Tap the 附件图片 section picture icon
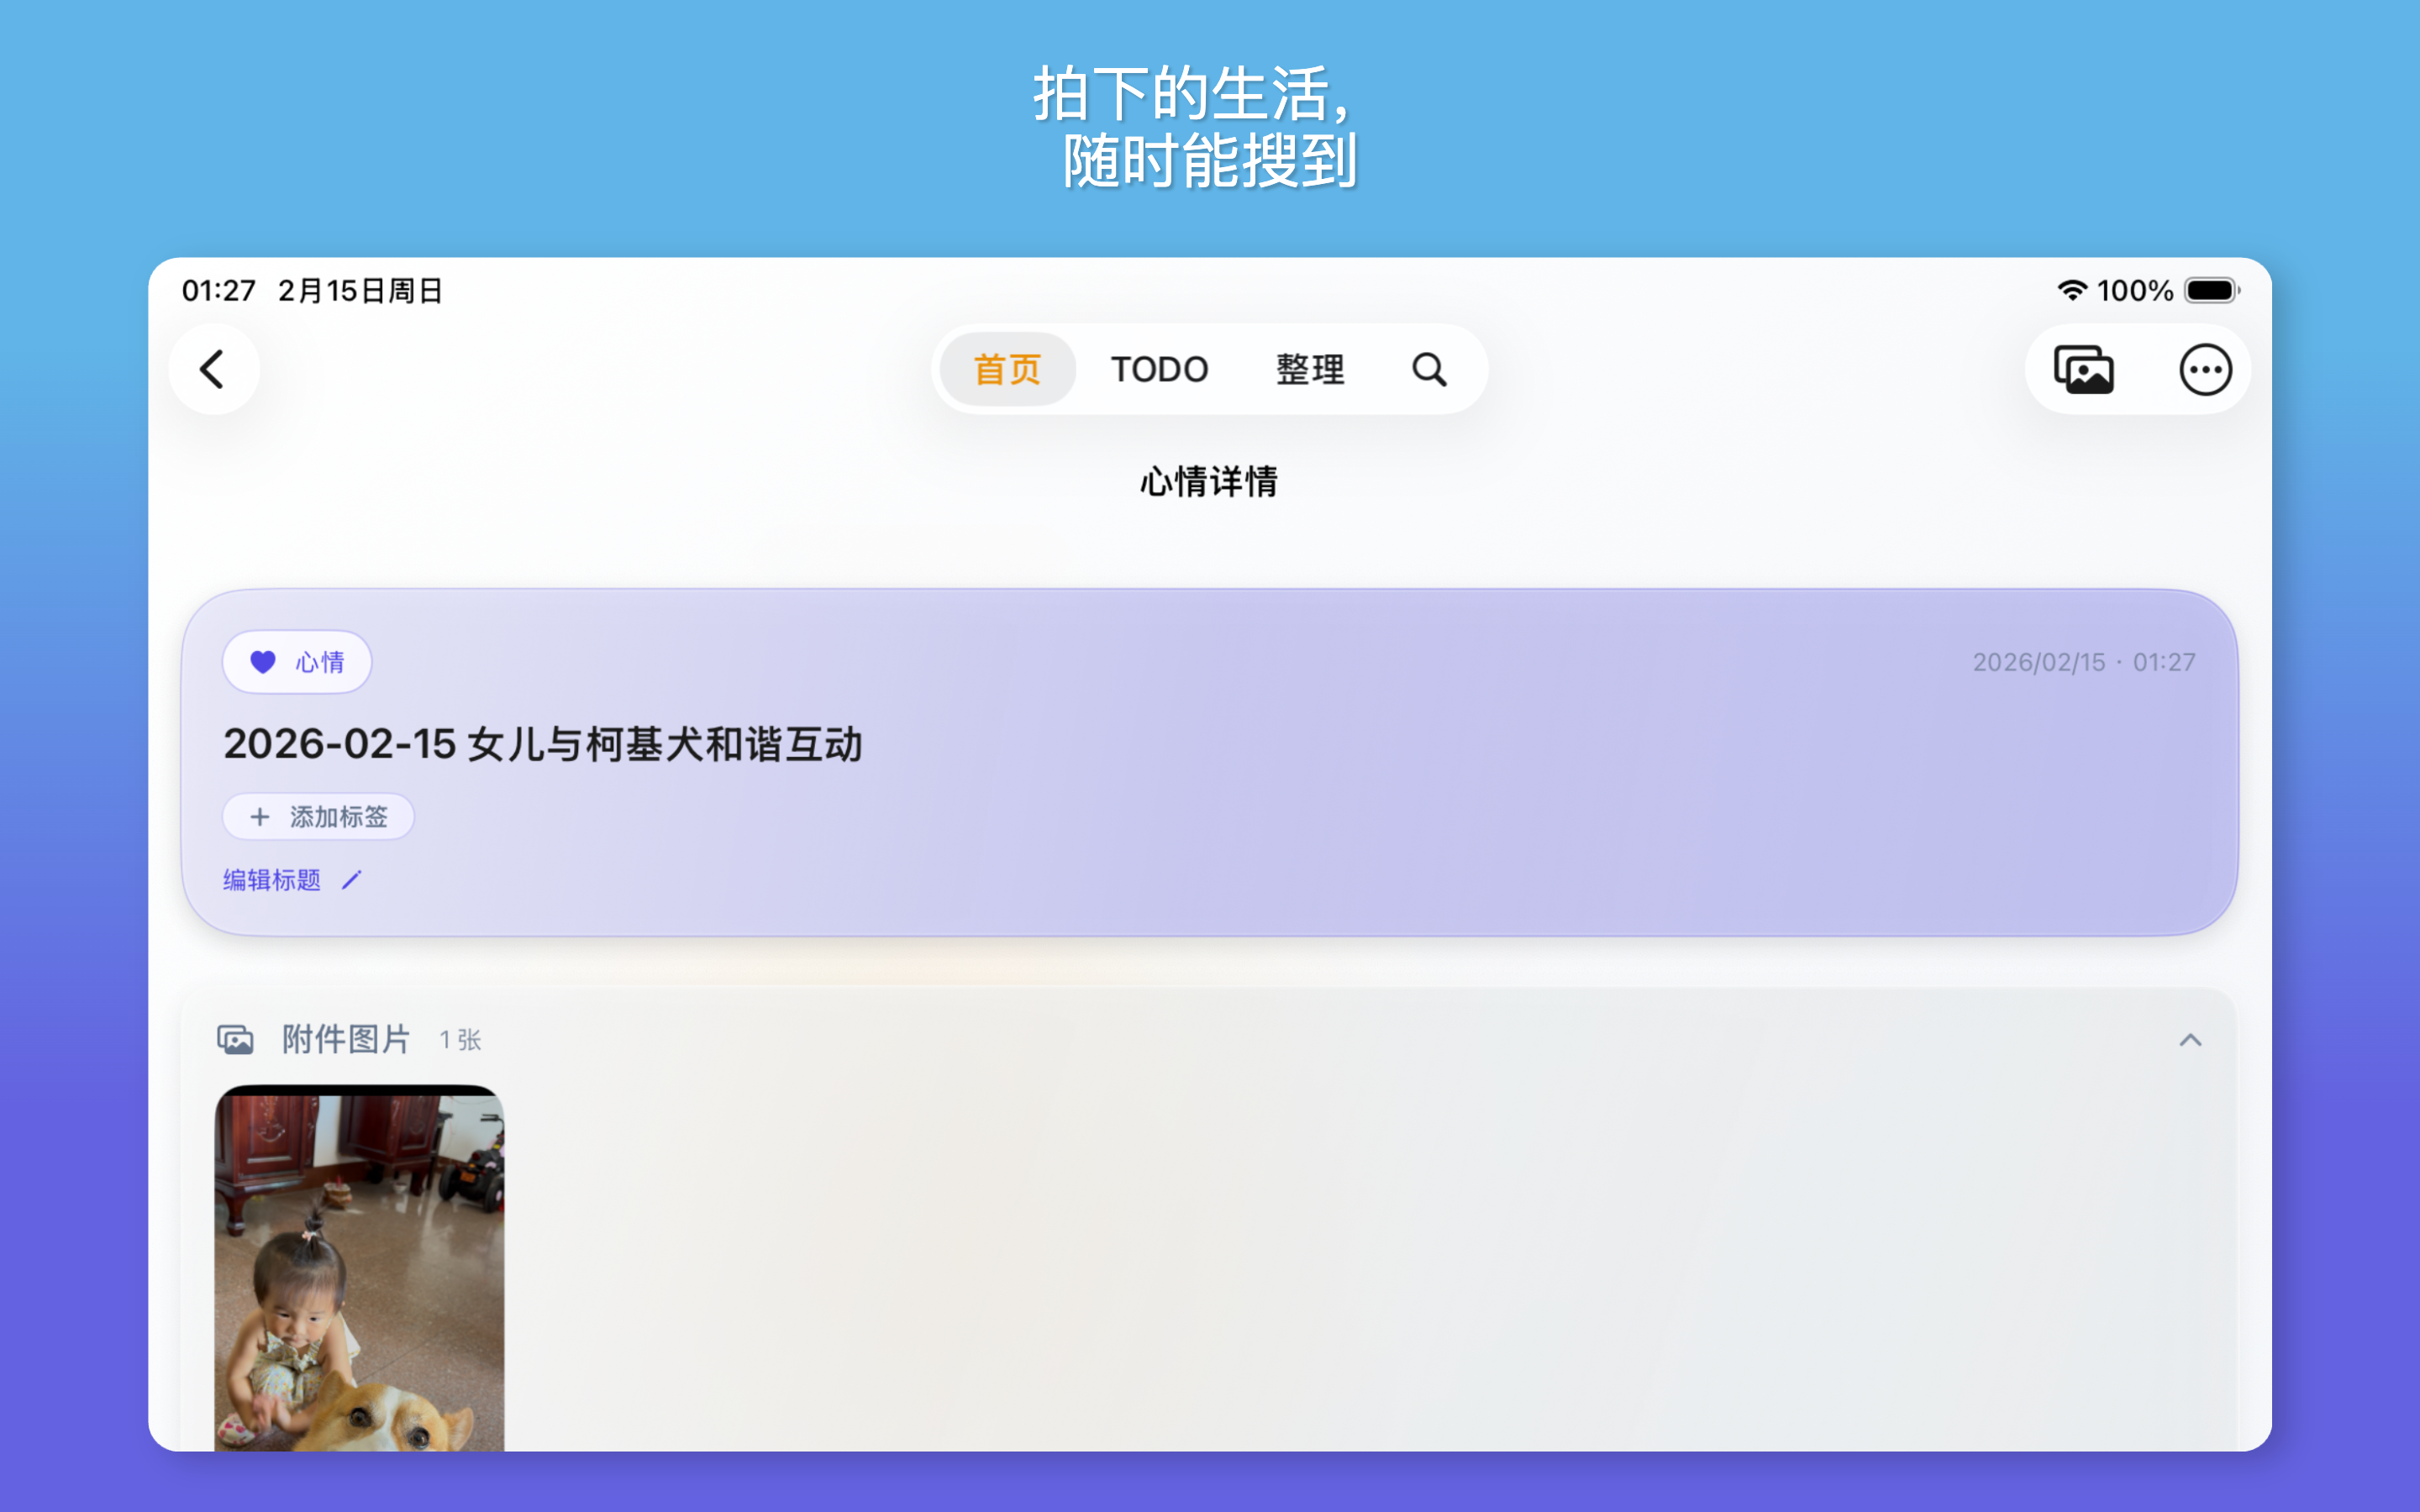 click(236, 1040)
